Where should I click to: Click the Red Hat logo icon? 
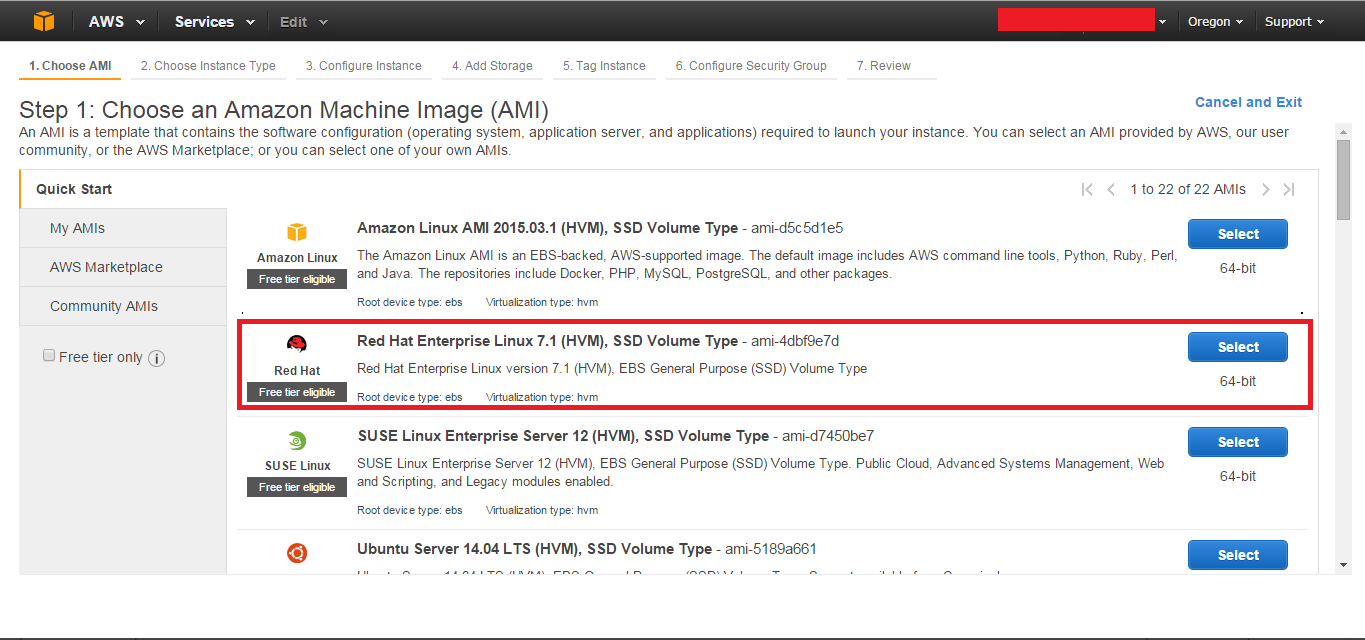[297, 345]
